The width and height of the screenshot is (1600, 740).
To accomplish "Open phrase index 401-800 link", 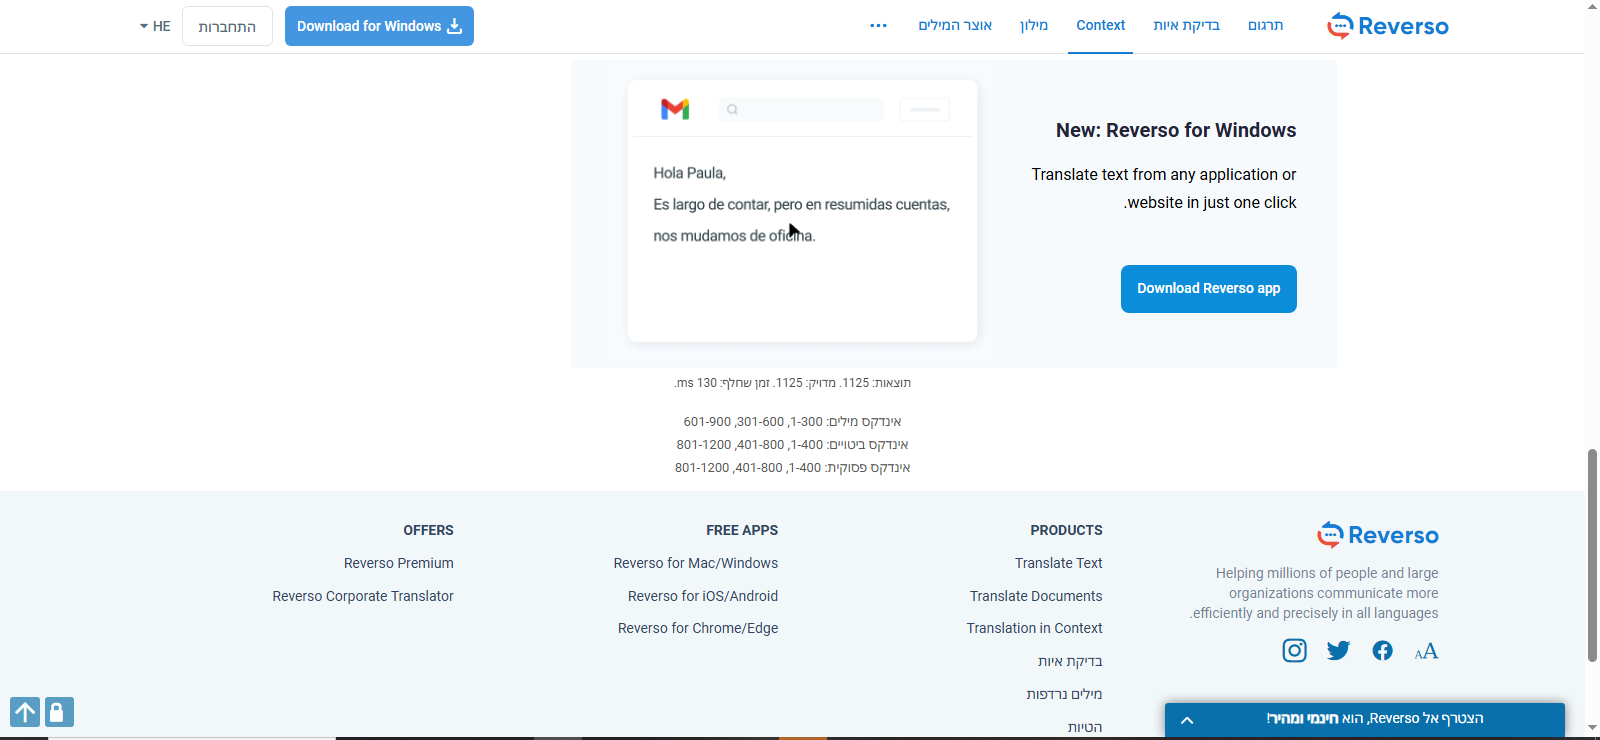I will click(x=758, y=468).
